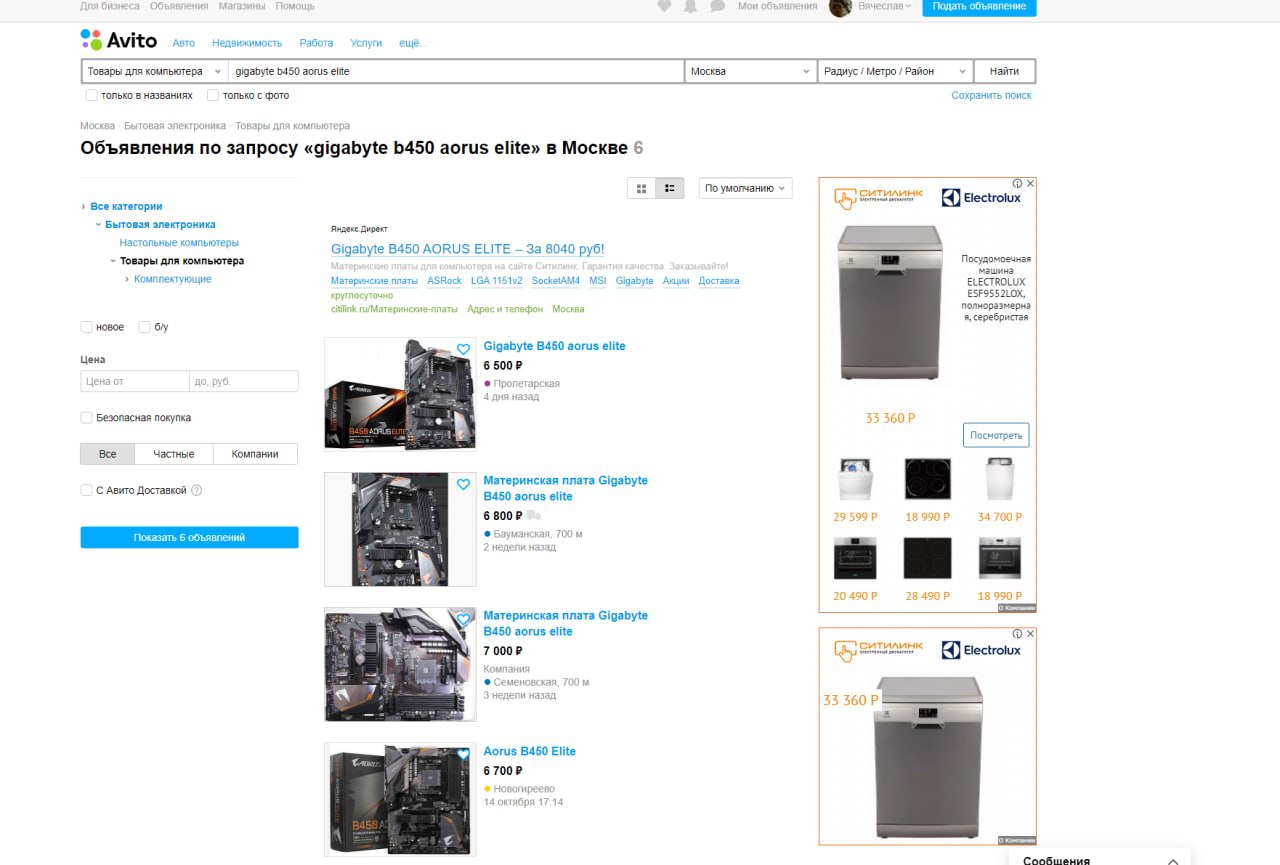Image resolution: width=1280 pixels, height=865 pixels.
Task: Open the Avito logo home page
Action: click(118, 40)
